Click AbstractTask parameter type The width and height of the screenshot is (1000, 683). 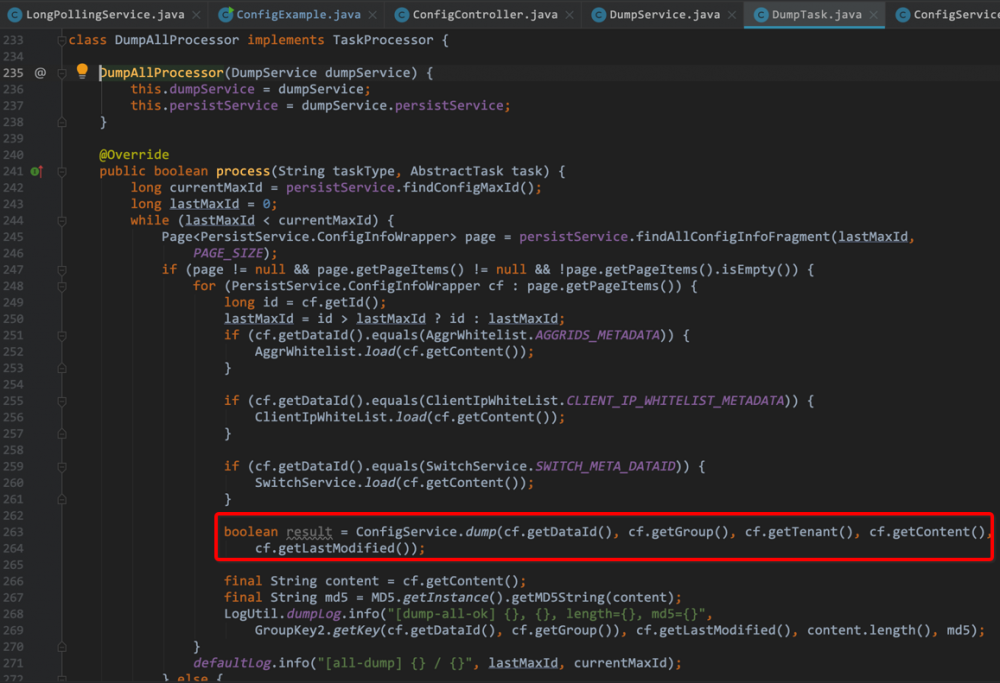point(457,171)
